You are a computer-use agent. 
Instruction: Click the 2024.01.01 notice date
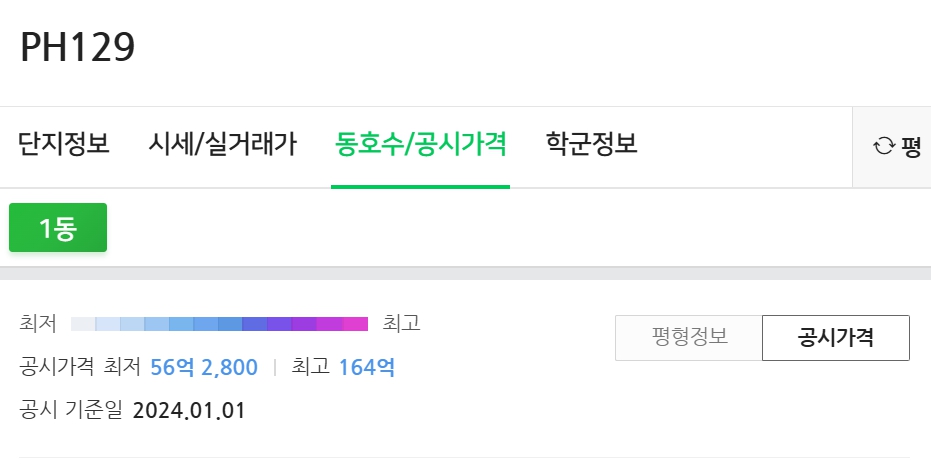[189, 410]
